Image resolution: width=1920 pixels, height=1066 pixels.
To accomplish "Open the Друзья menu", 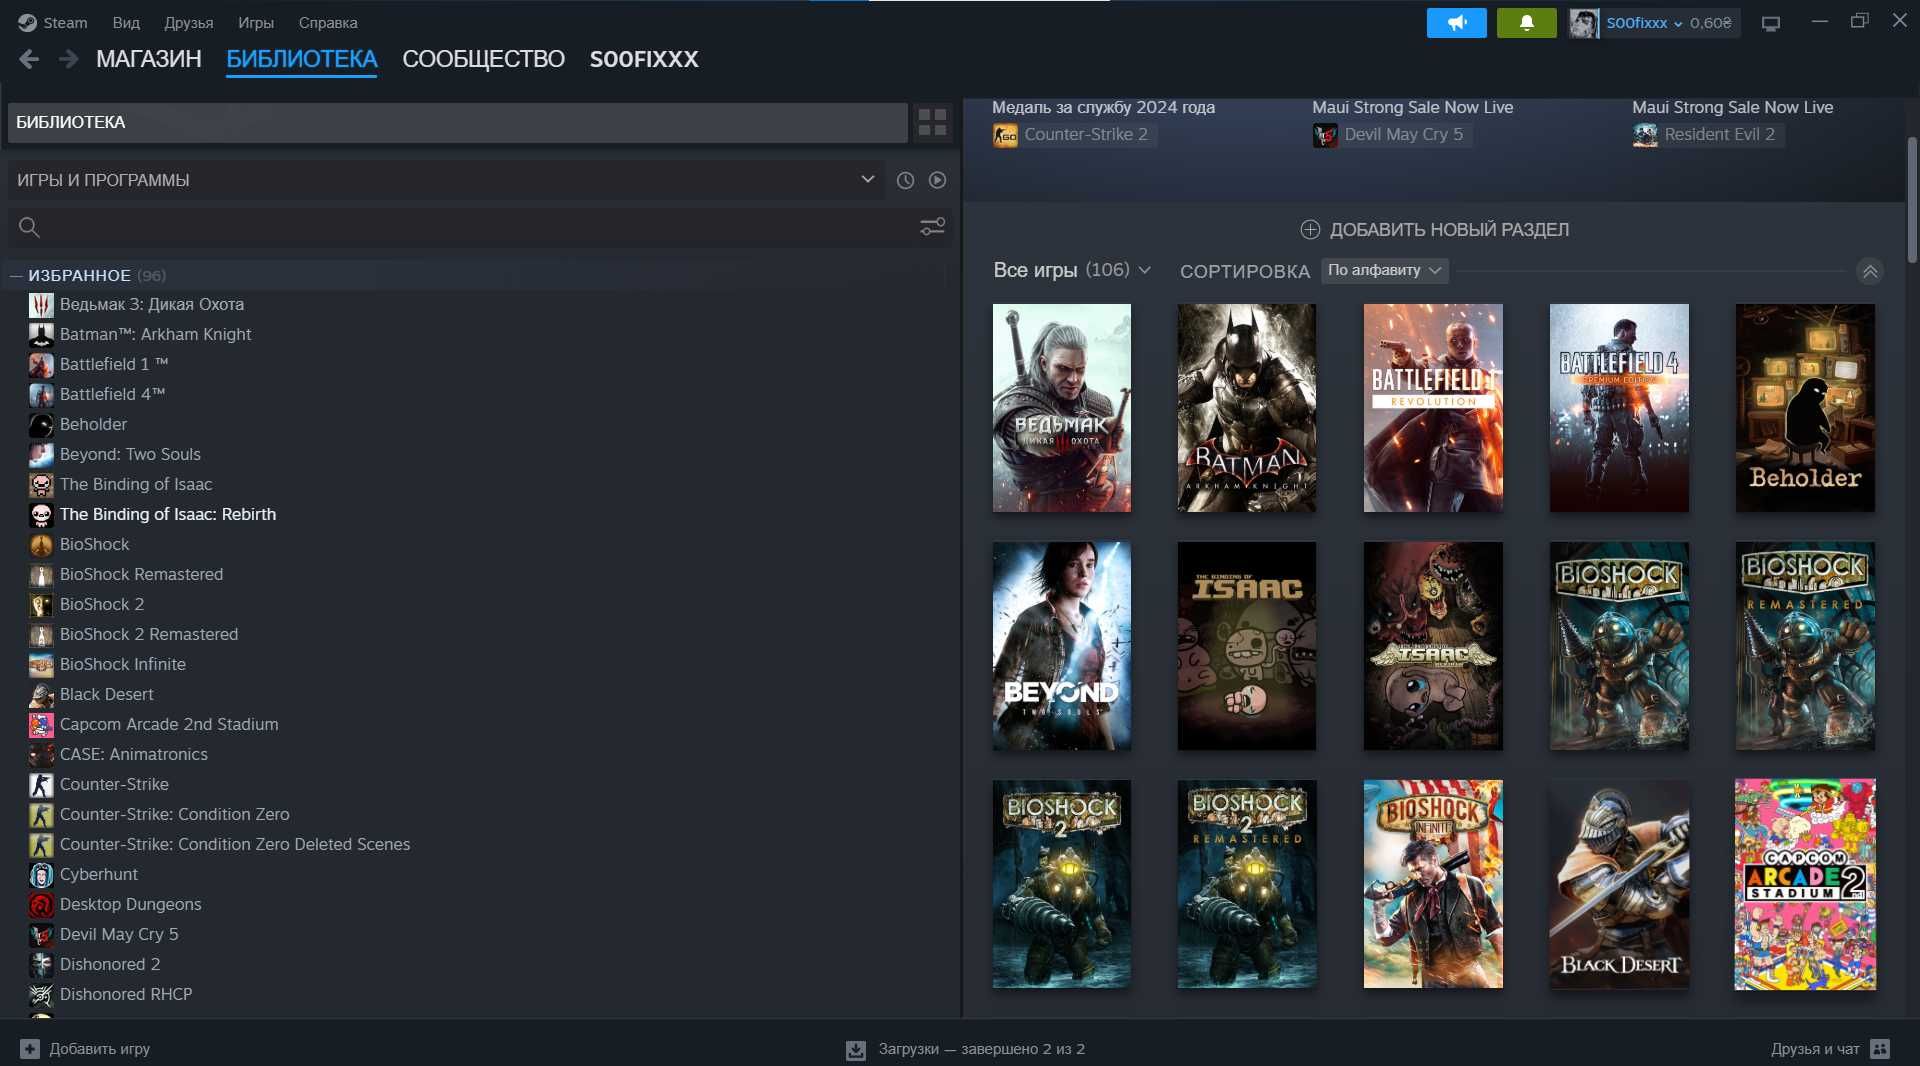I will (189, 23).
